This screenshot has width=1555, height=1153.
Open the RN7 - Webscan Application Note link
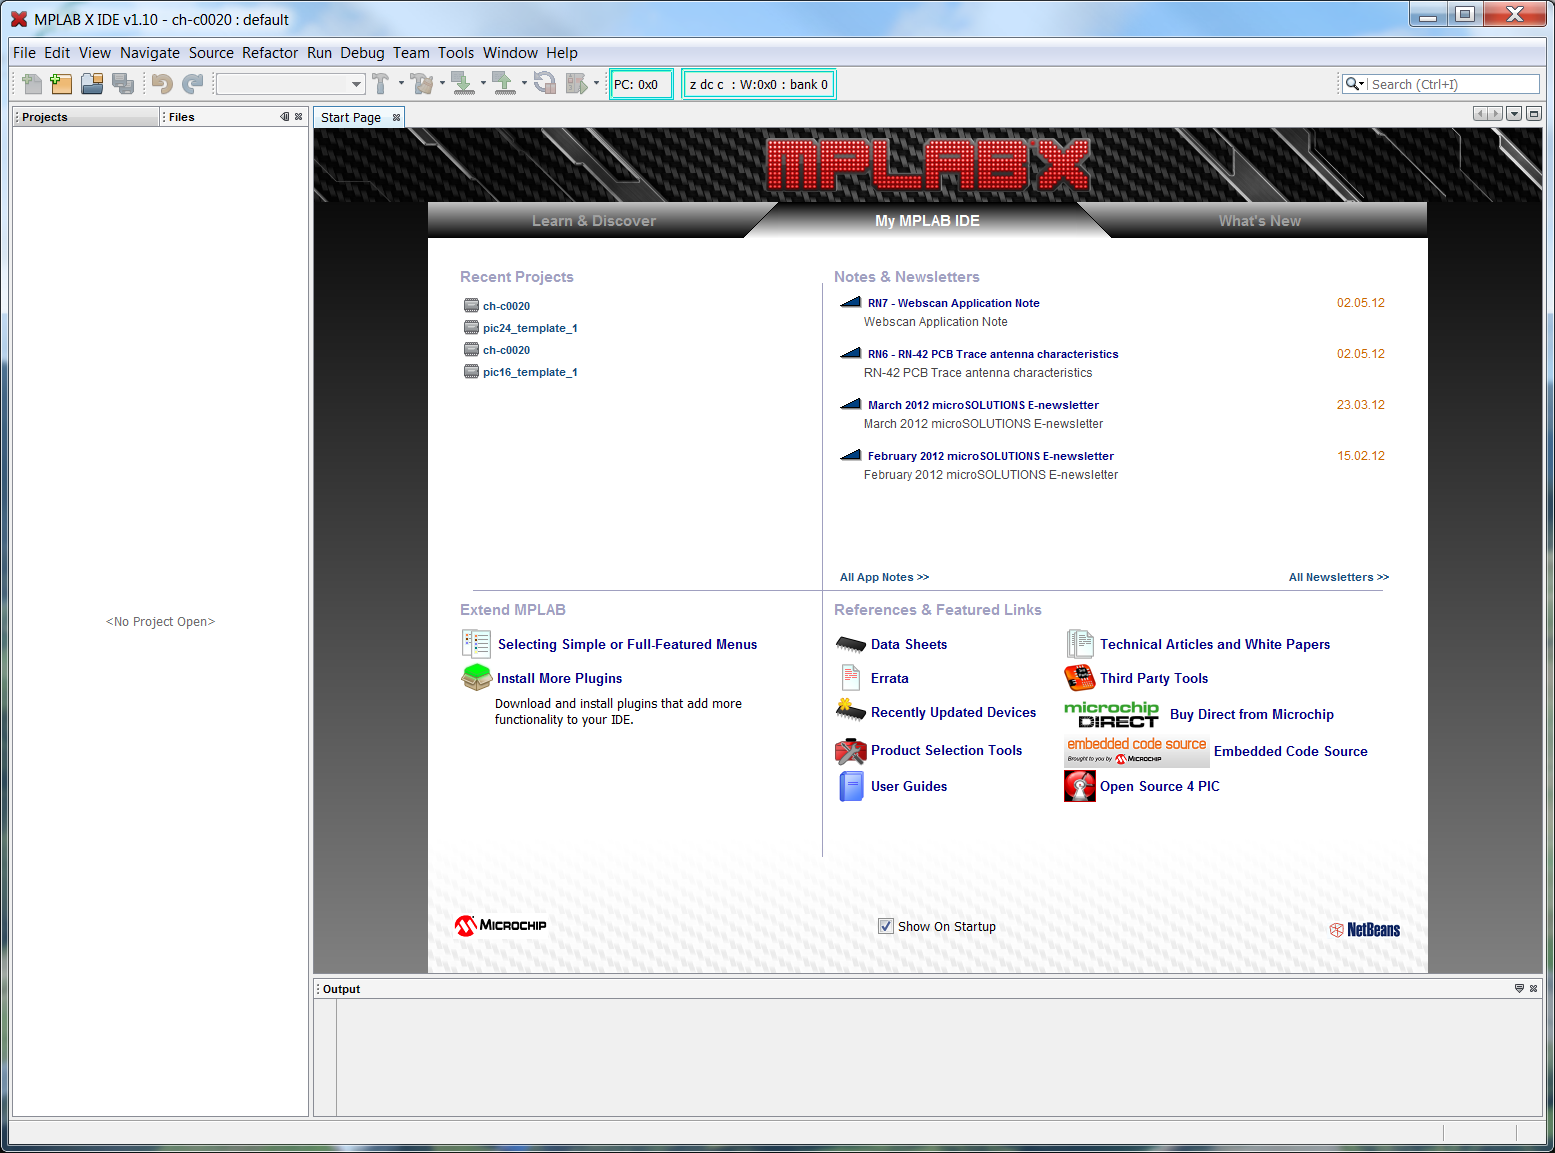click(x=953, y=303)
